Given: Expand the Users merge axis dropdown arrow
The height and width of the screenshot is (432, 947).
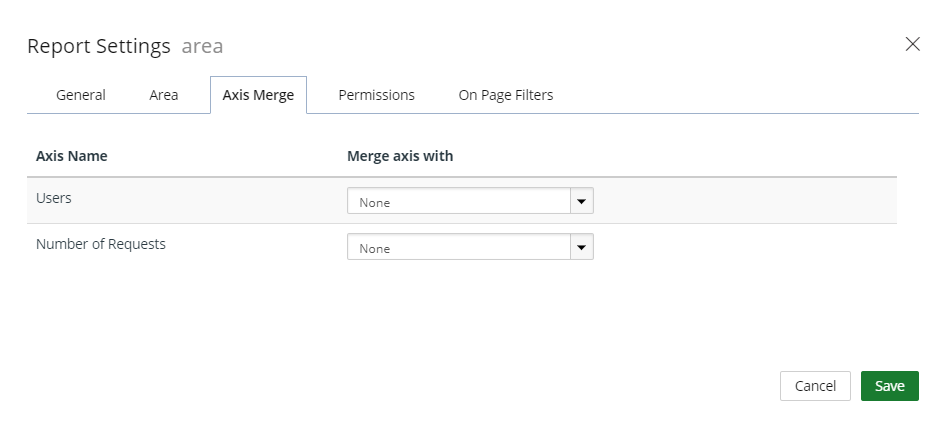Looking at the screenshot, I should (582, 201).
